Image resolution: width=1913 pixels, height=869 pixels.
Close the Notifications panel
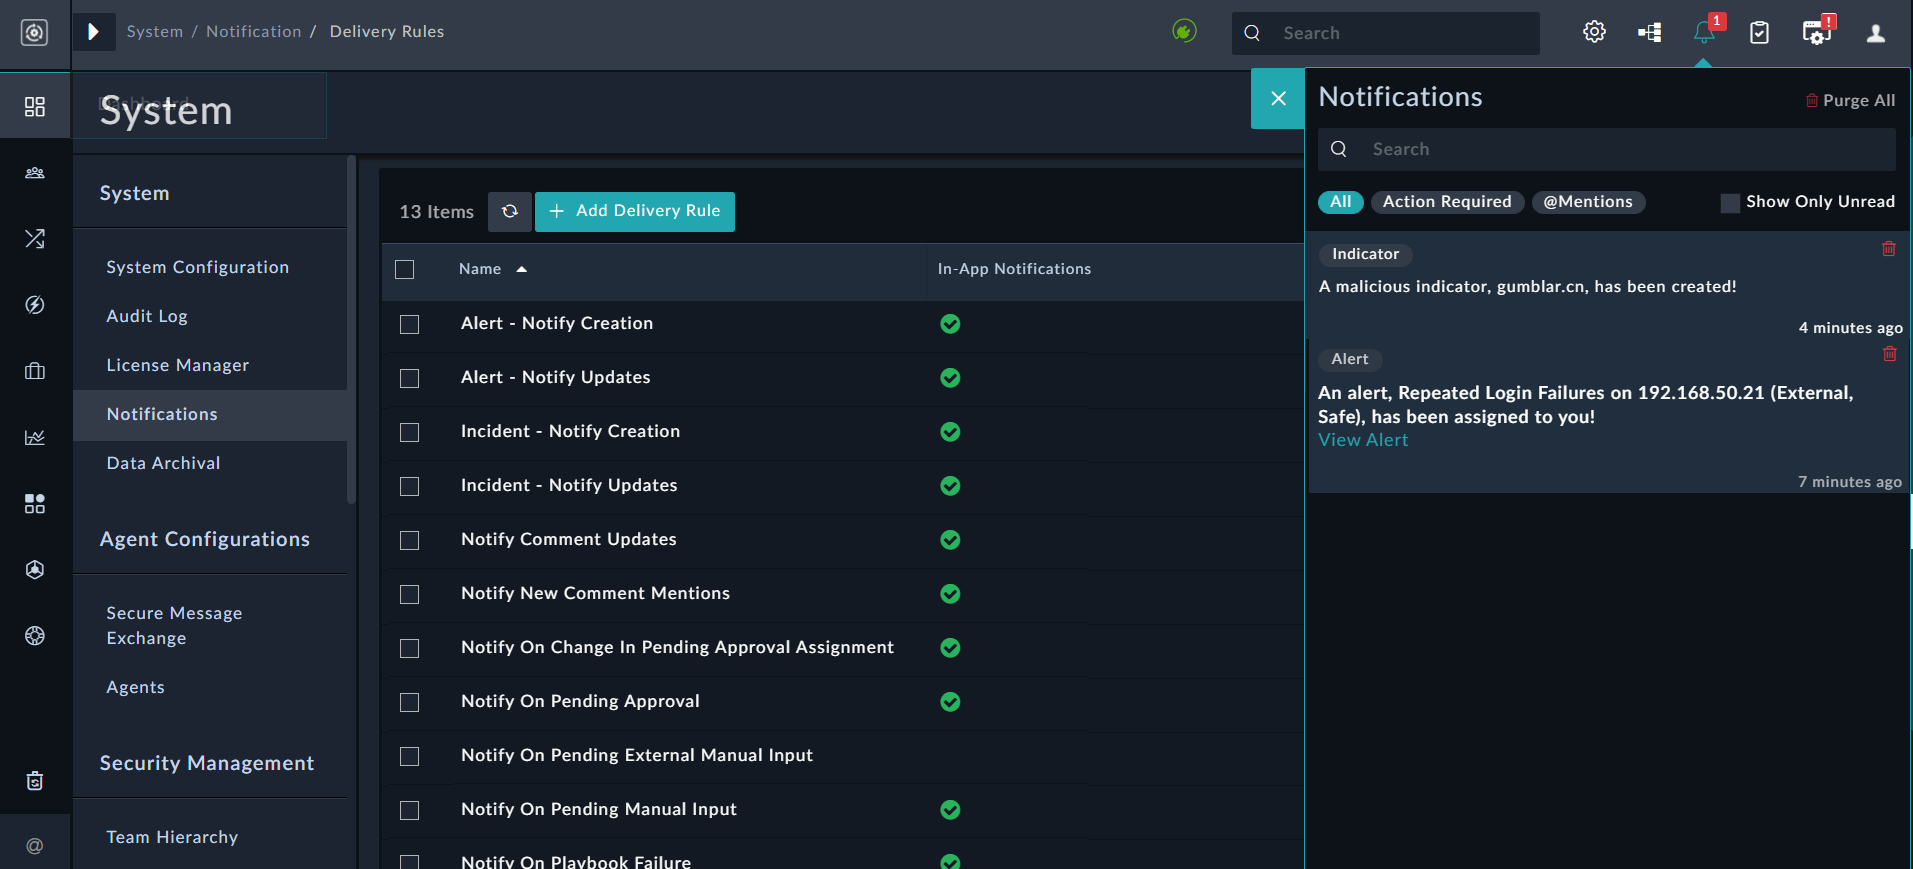point(1278,98)
